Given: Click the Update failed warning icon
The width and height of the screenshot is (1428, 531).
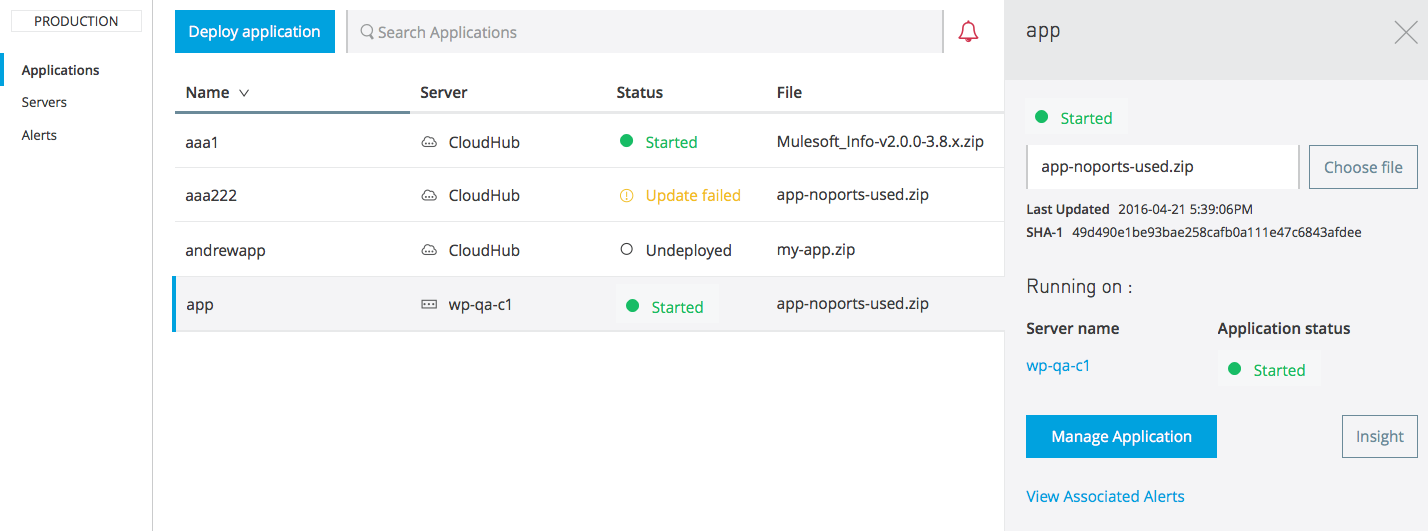Looking at the screenshot, I should [627, 196].
